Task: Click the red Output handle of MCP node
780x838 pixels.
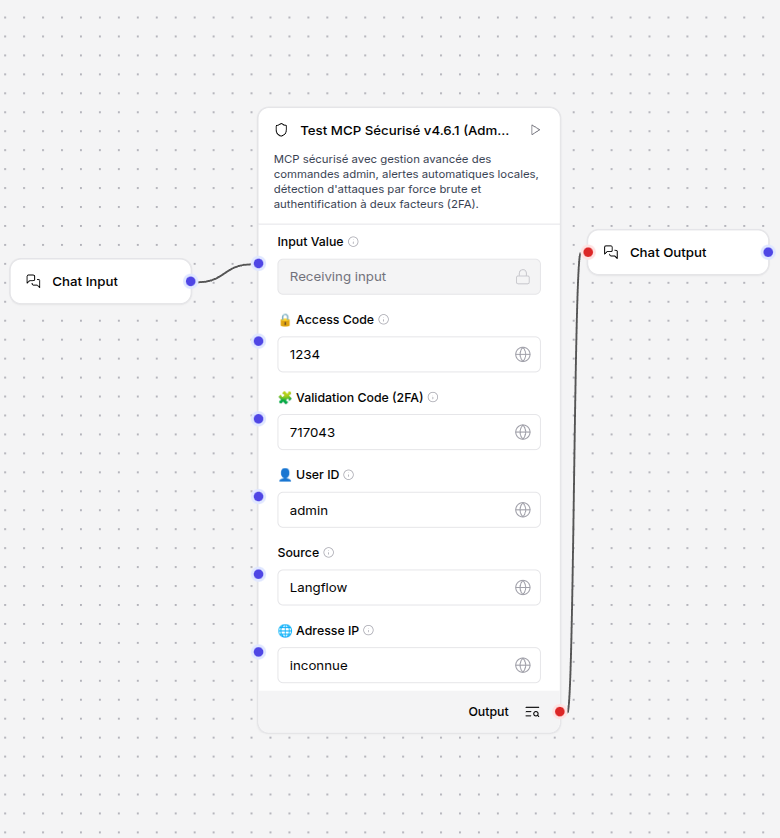Action: [x=560, y=712]
